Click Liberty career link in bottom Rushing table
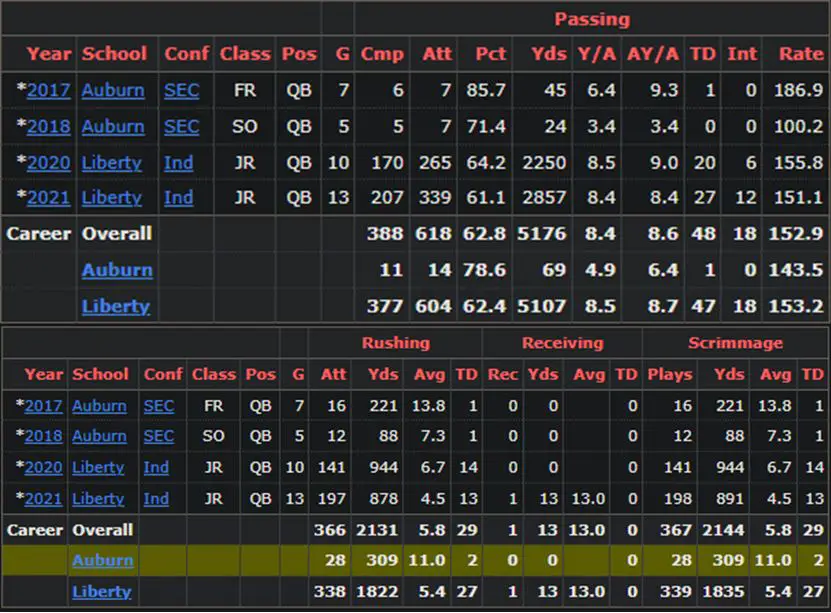 coord(101,591)
